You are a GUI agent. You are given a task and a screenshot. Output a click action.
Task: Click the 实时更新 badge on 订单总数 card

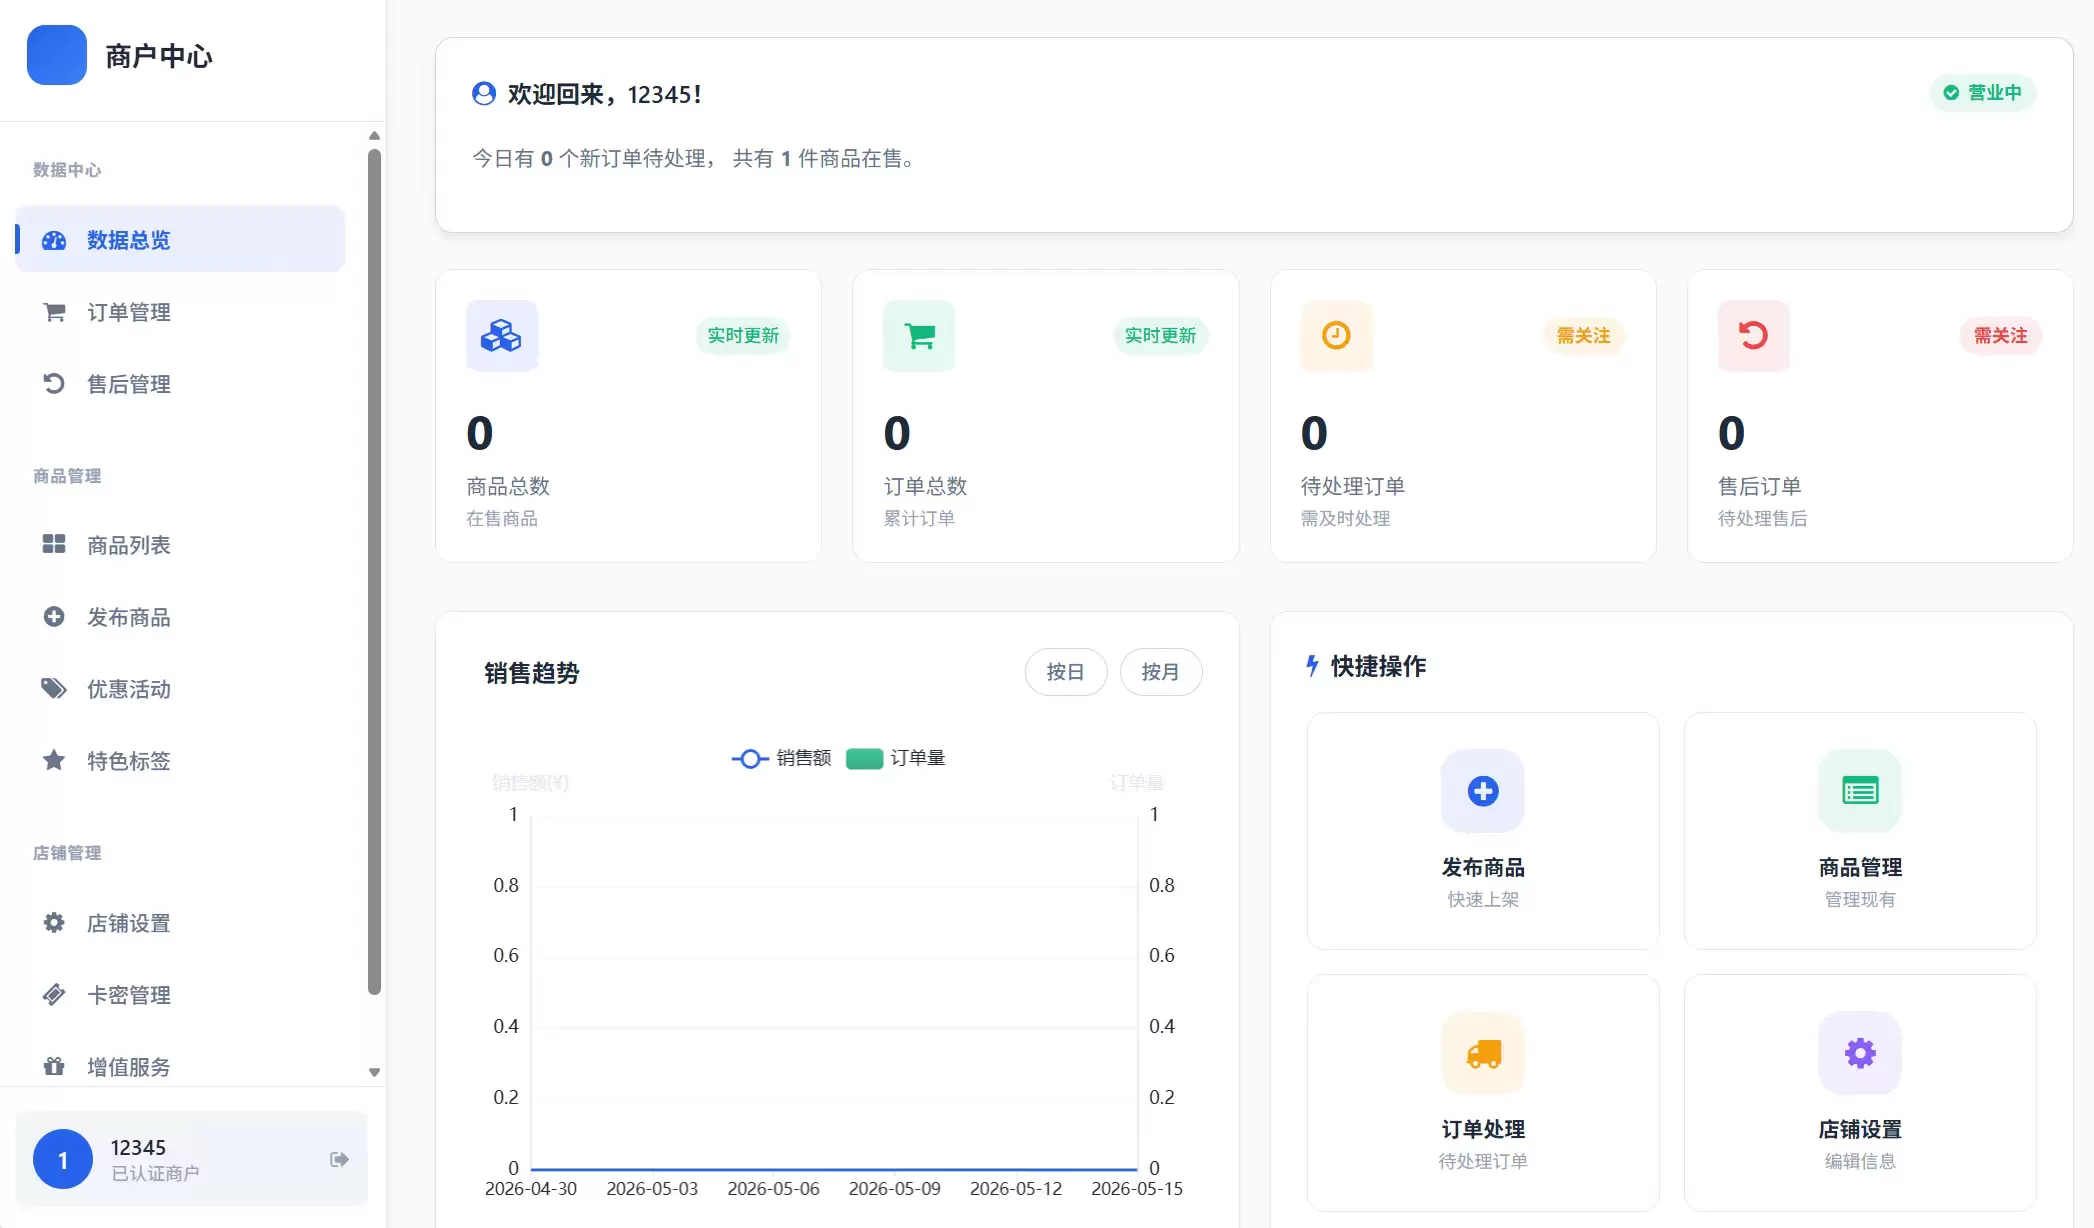(x=1160, y=336)
